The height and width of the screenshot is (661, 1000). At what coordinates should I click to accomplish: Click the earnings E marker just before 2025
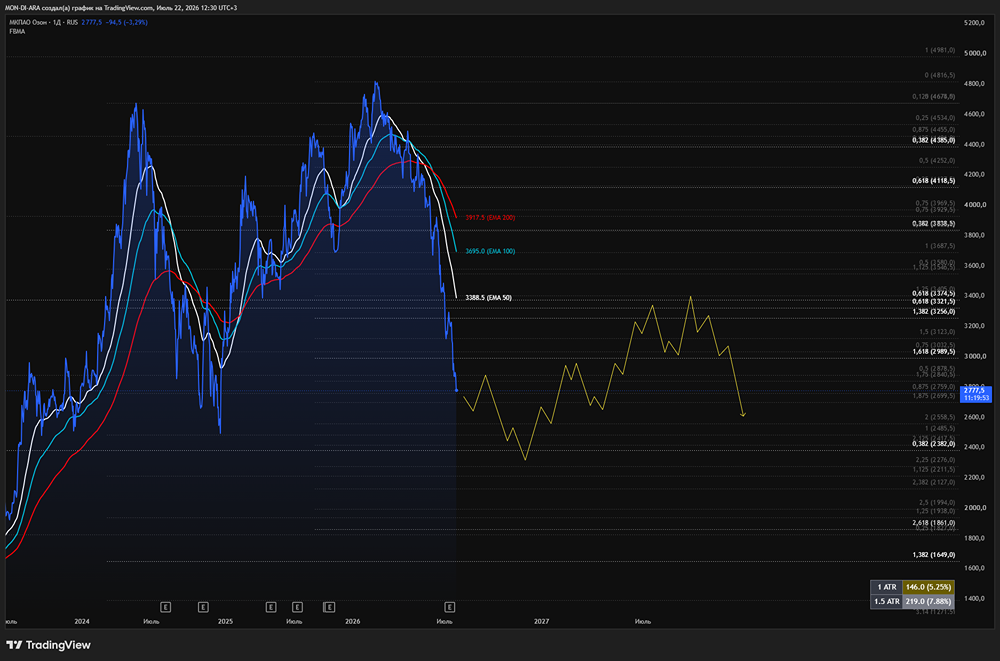coord(203,607)
